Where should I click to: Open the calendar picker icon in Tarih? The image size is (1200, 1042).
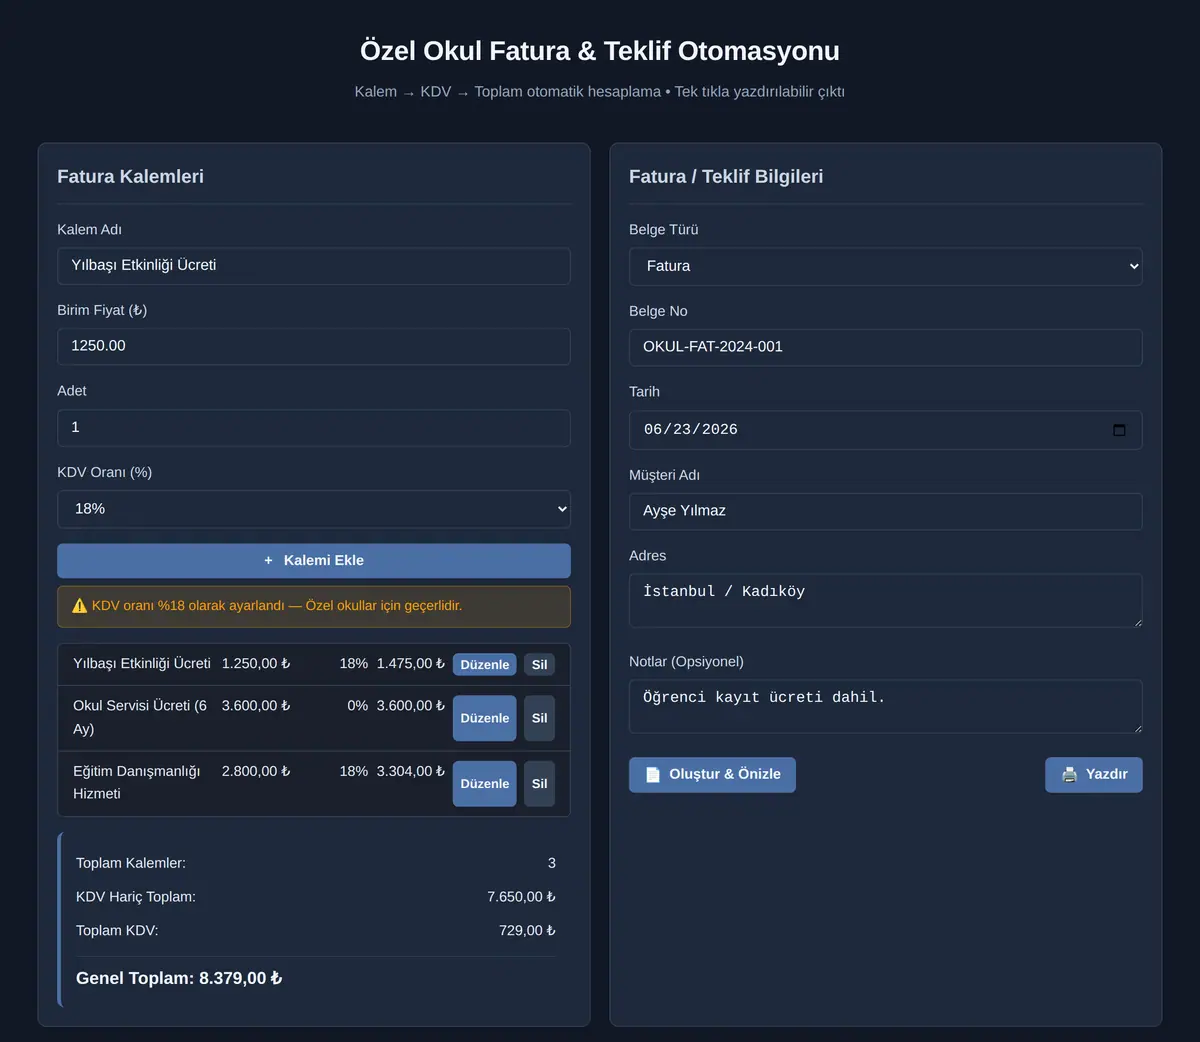pyautogui.click(x=1119, y=430)
